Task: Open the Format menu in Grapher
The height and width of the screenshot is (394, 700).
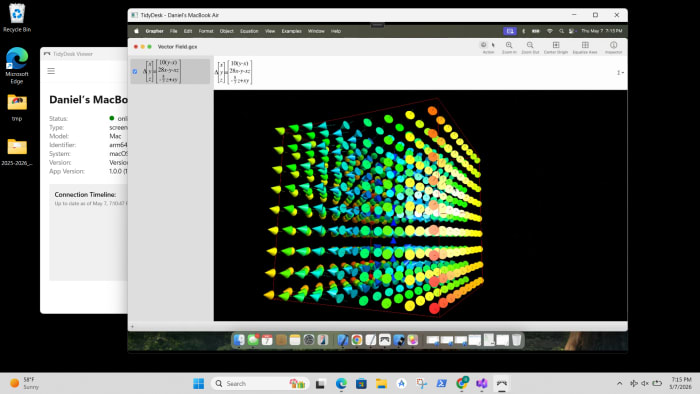Action: 206,31
